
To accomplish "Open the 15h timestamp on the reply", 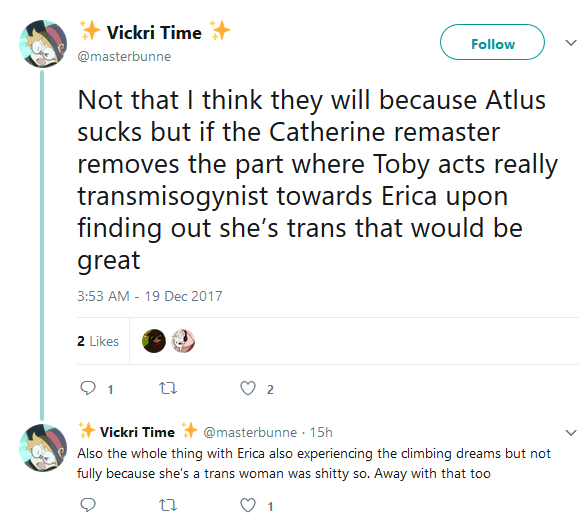I will click(x=321, y=432).
